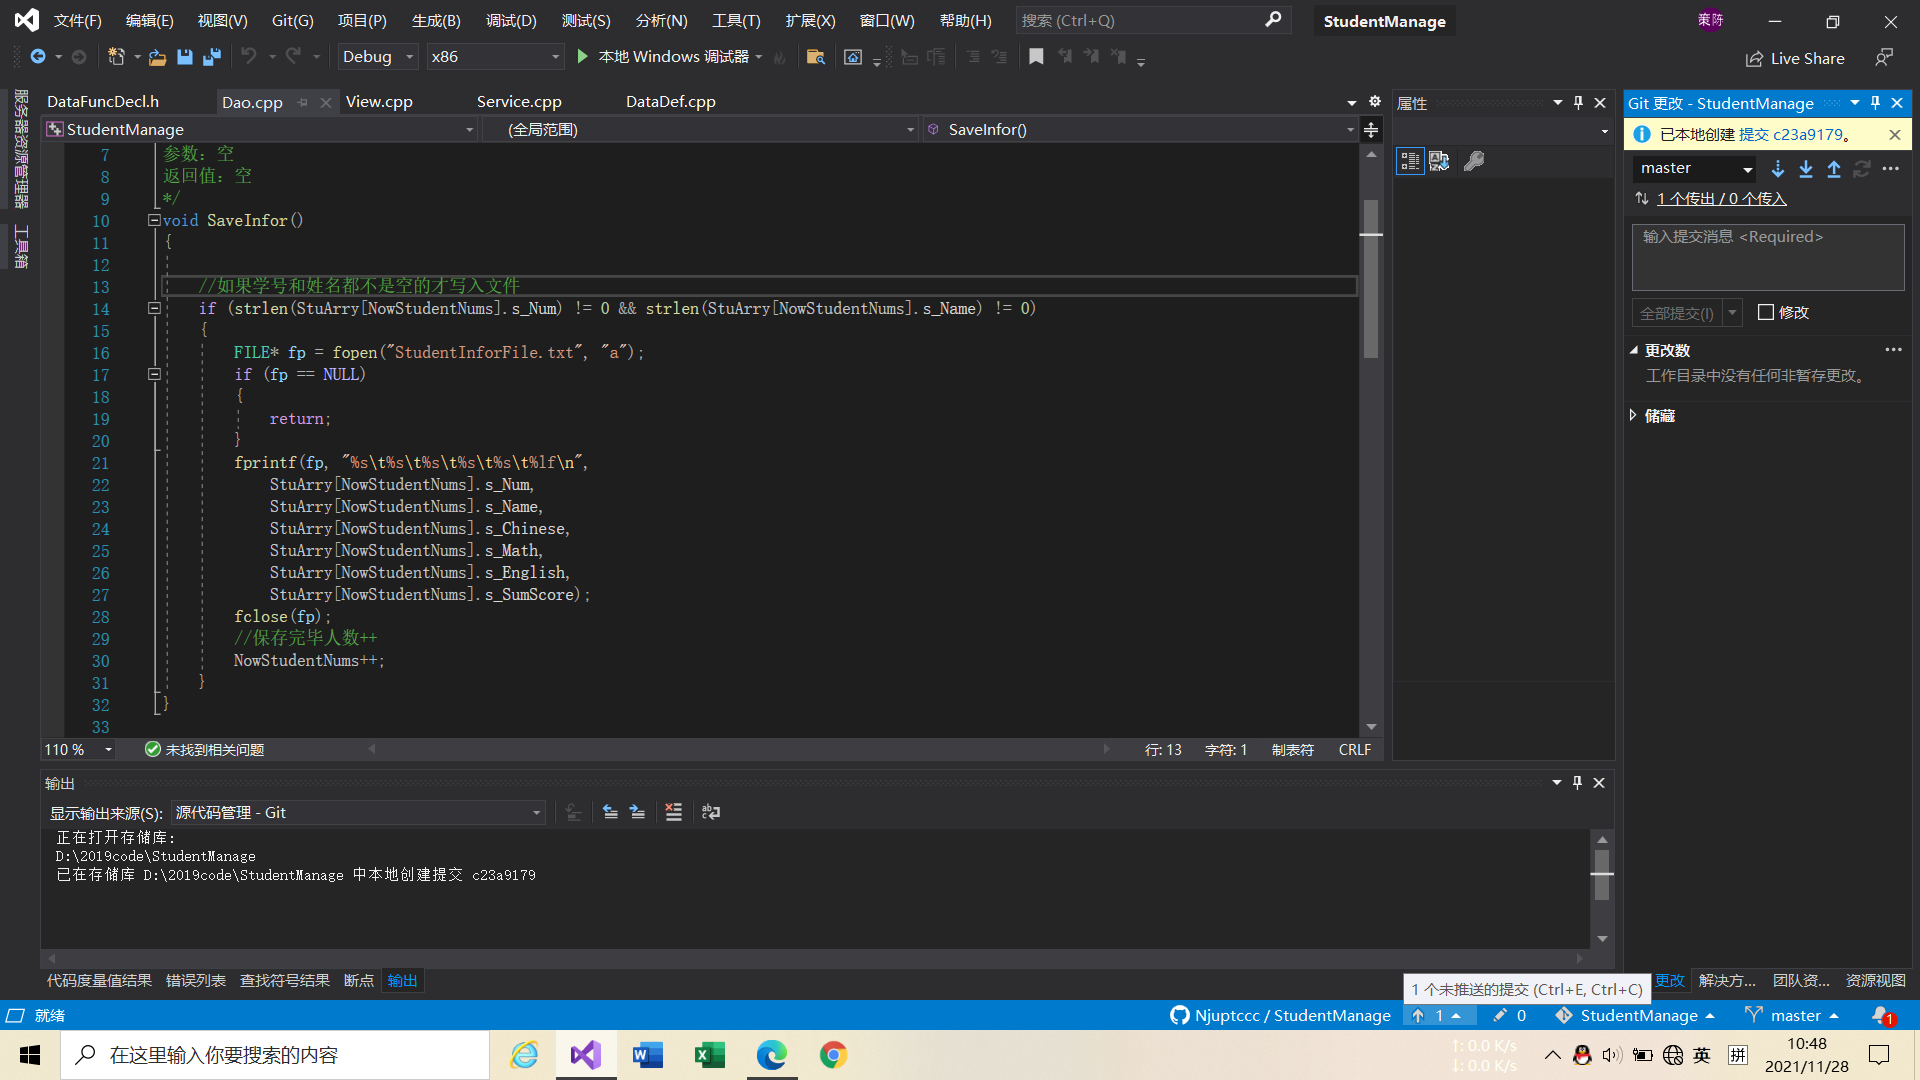
Task: Switch to the Service.cpp tab
Action: [x=519, y=102]
